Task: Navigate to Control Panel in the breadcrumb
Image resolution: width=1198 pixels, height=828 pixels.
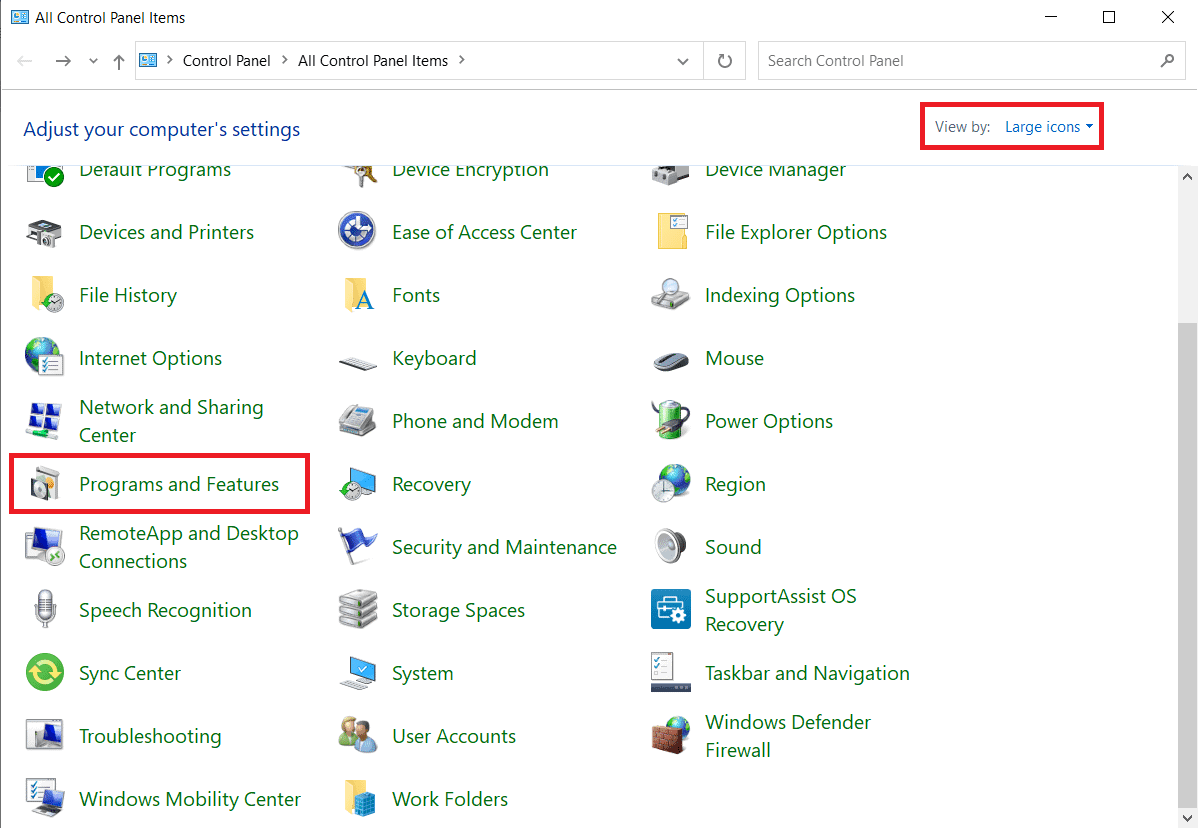Action: click(227, 60)
